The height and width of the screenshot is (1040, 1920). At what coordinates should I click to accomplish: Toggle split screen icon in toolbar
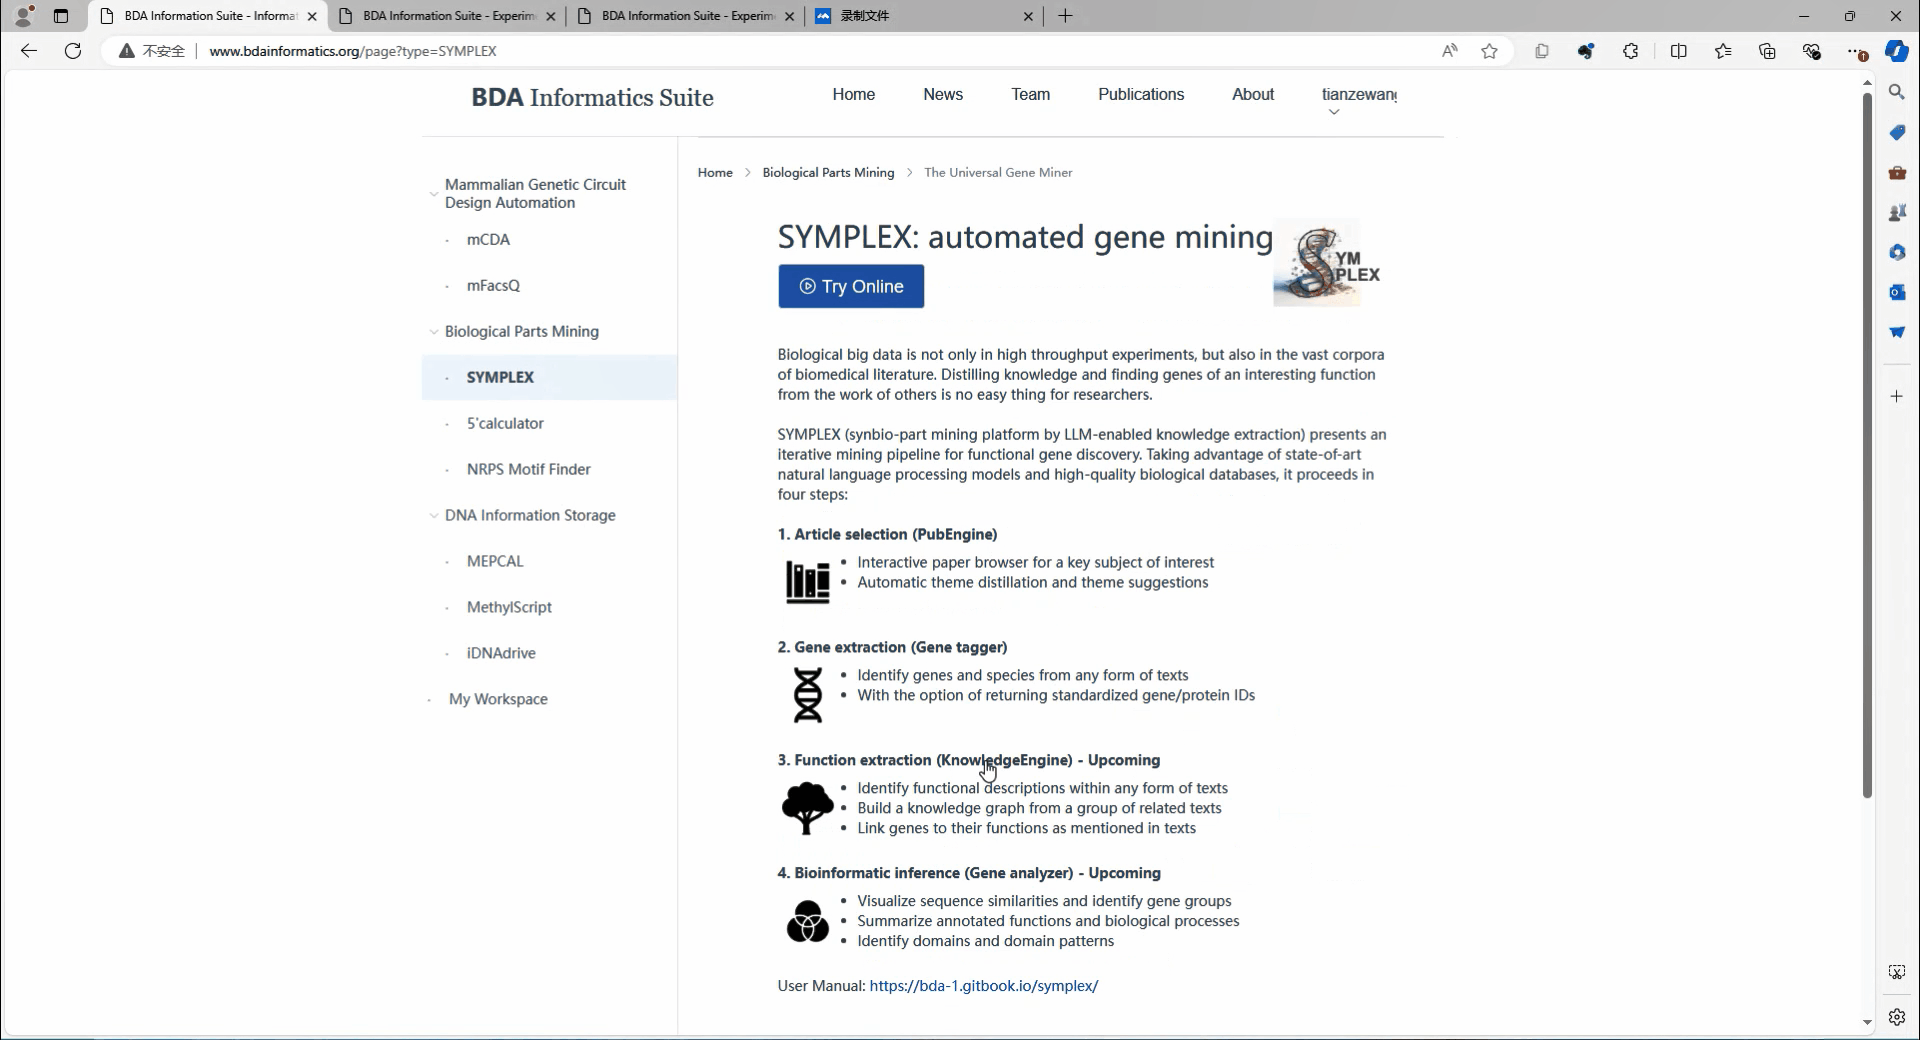point(1678,51)
